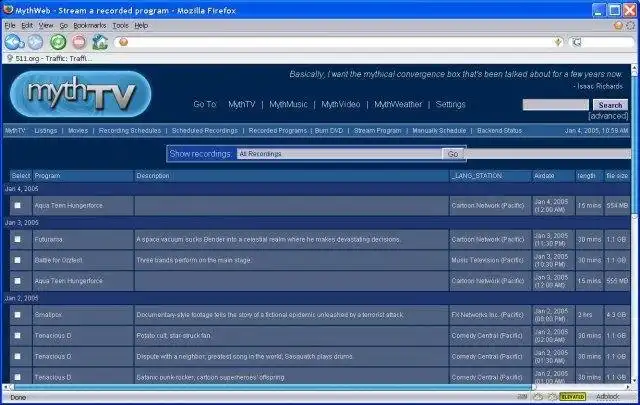Image resolution: width=640 pixels, height=405 pixels.
Task: Click the vertical scrollbar up arrow
Action: (x=635, y=68)
